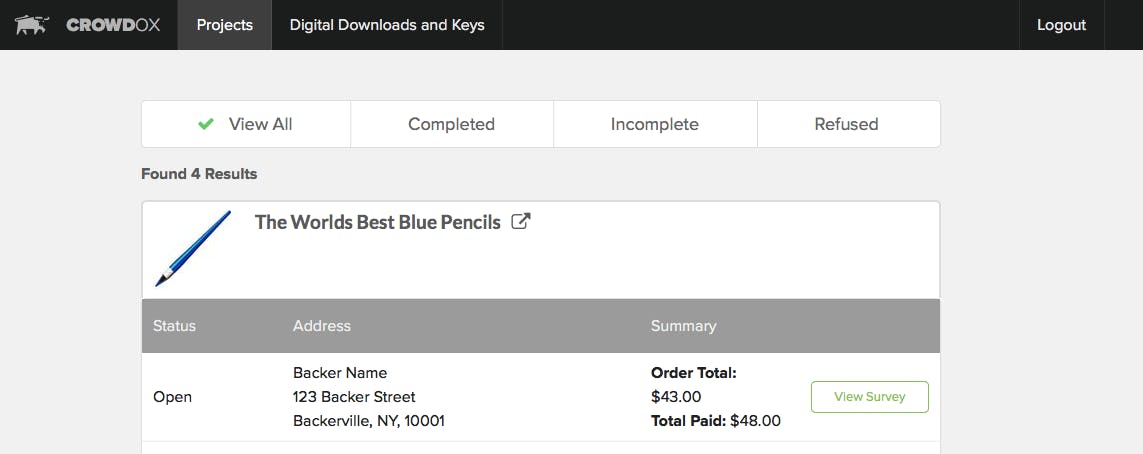Click the Found 4 Results label
Viewport: 1143px width, 454px height.
pyautogui.click(x=199, y=174)
